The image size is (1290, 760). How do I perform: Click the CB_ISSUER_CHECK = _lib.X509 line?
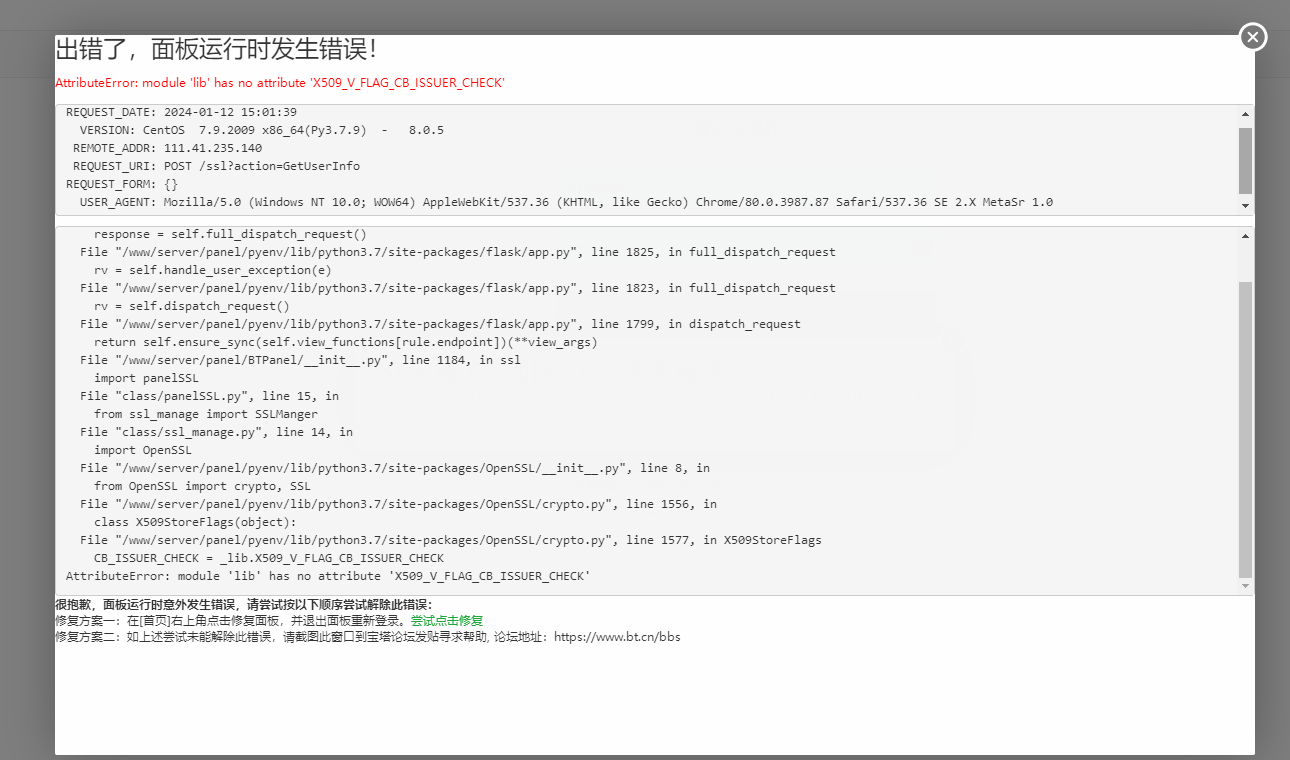coord(269,558)
